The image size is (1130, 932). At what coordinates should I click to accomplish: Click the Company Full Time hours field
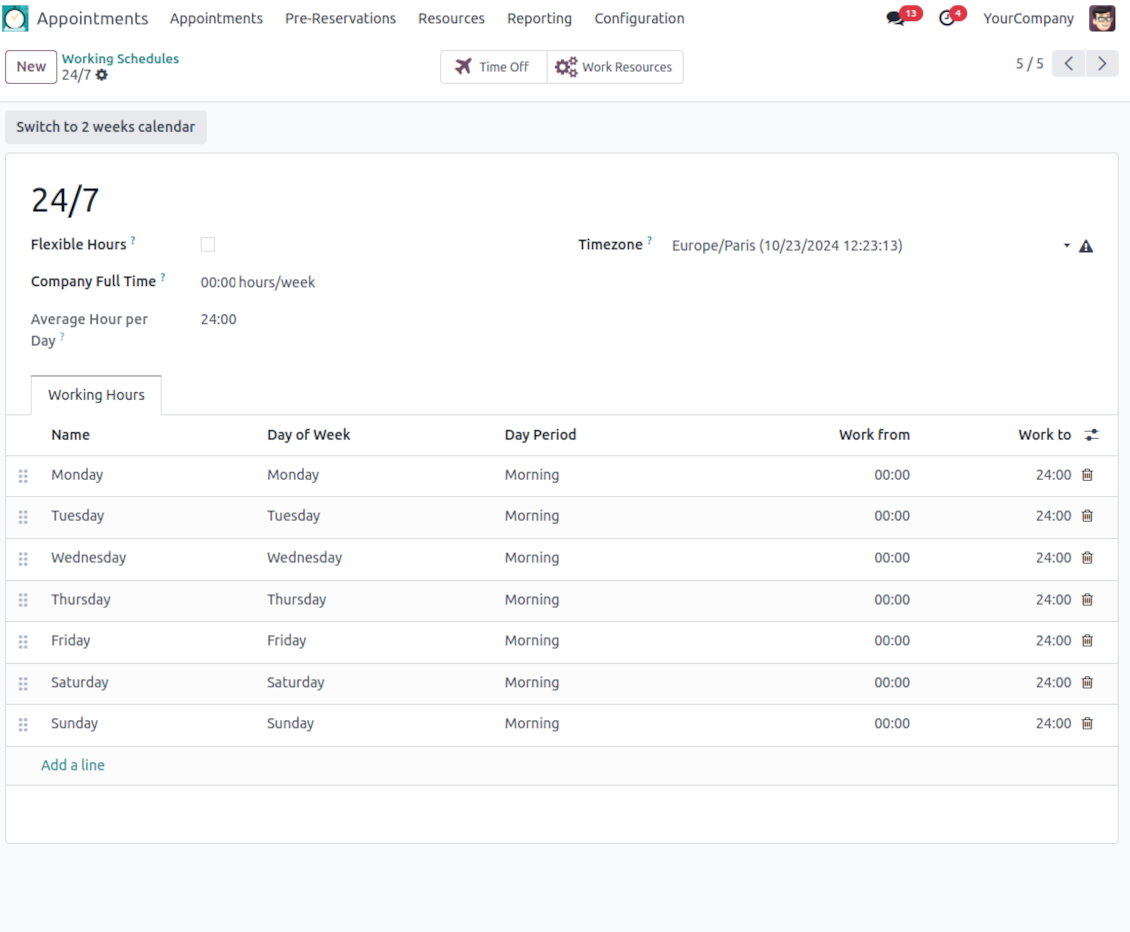tap(218, 283)
